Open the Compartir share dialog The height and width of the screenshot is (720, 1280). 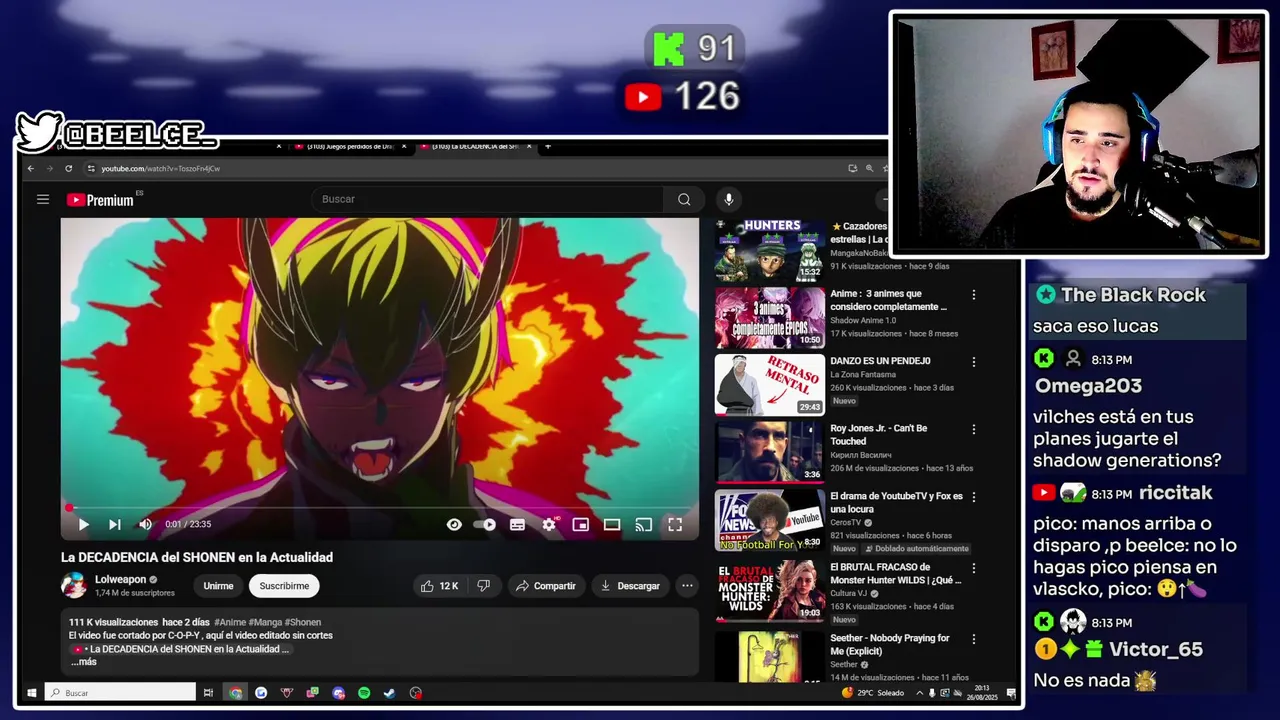coord(546,586)
